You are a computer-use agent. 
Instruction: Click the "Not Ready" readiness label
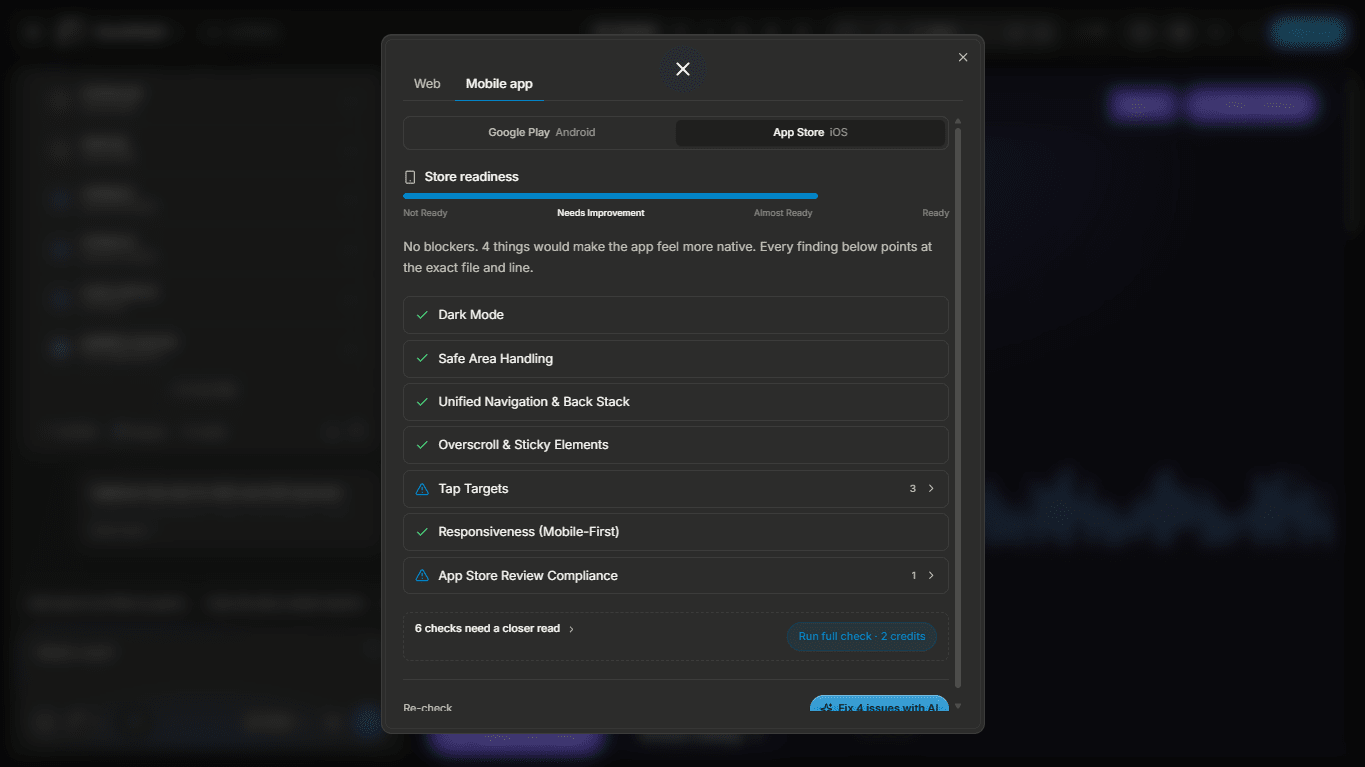[425, 213]
